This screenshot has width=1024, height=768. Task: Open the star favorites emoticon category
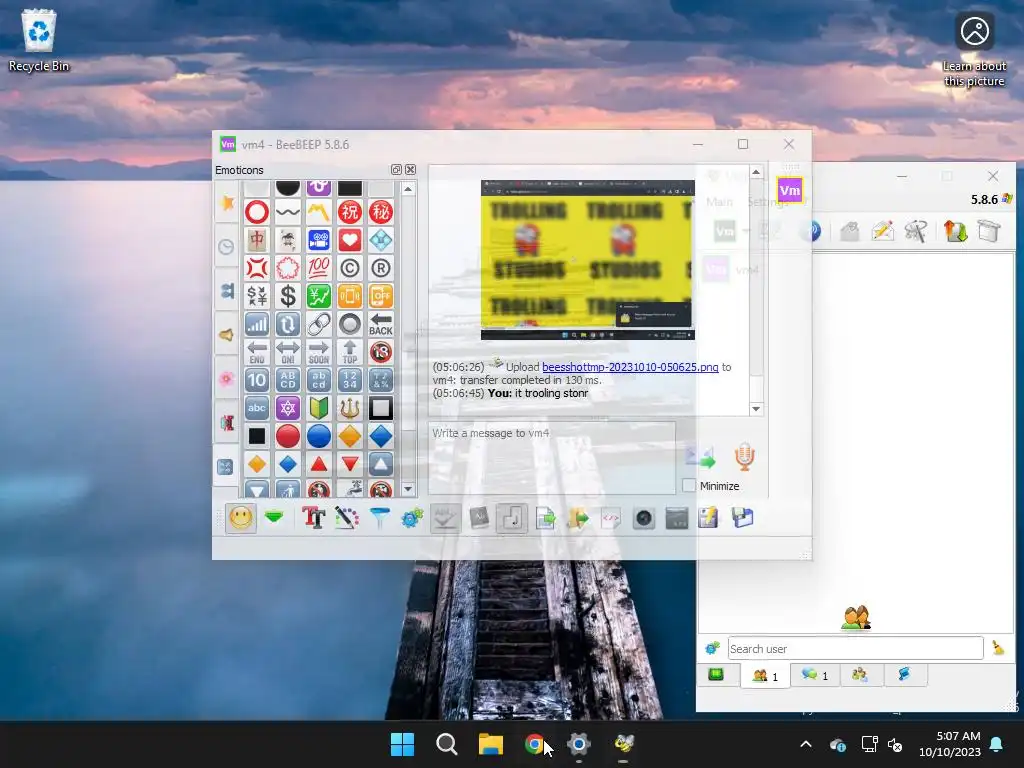[x=226, y=203]
